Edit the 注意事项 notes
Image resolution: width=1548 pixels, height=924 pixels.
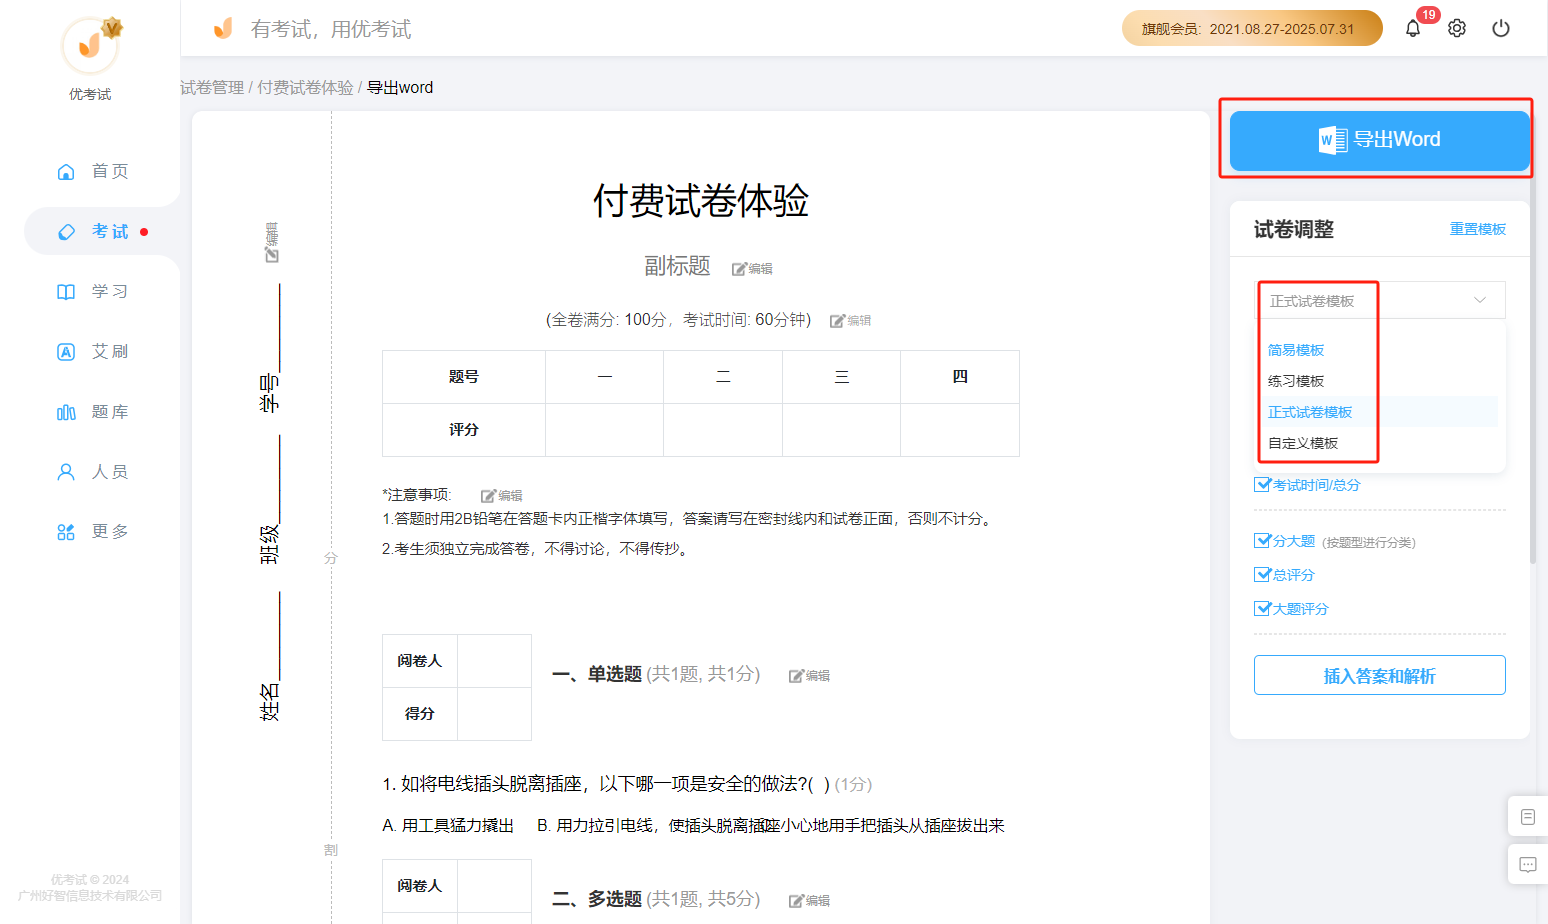tap(502, 496)
